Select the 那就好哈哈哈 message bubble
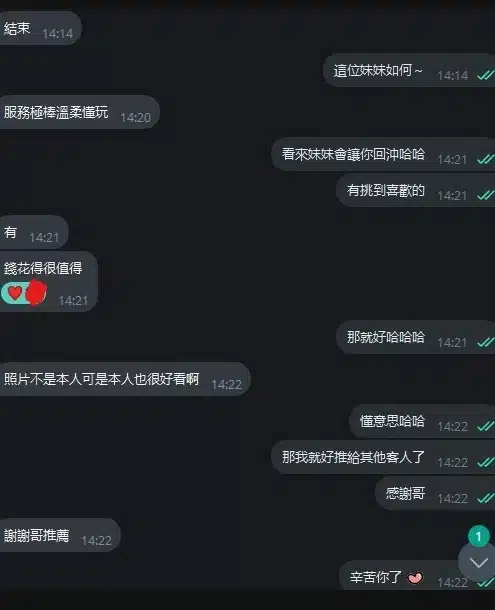 (x=416, y=337)
